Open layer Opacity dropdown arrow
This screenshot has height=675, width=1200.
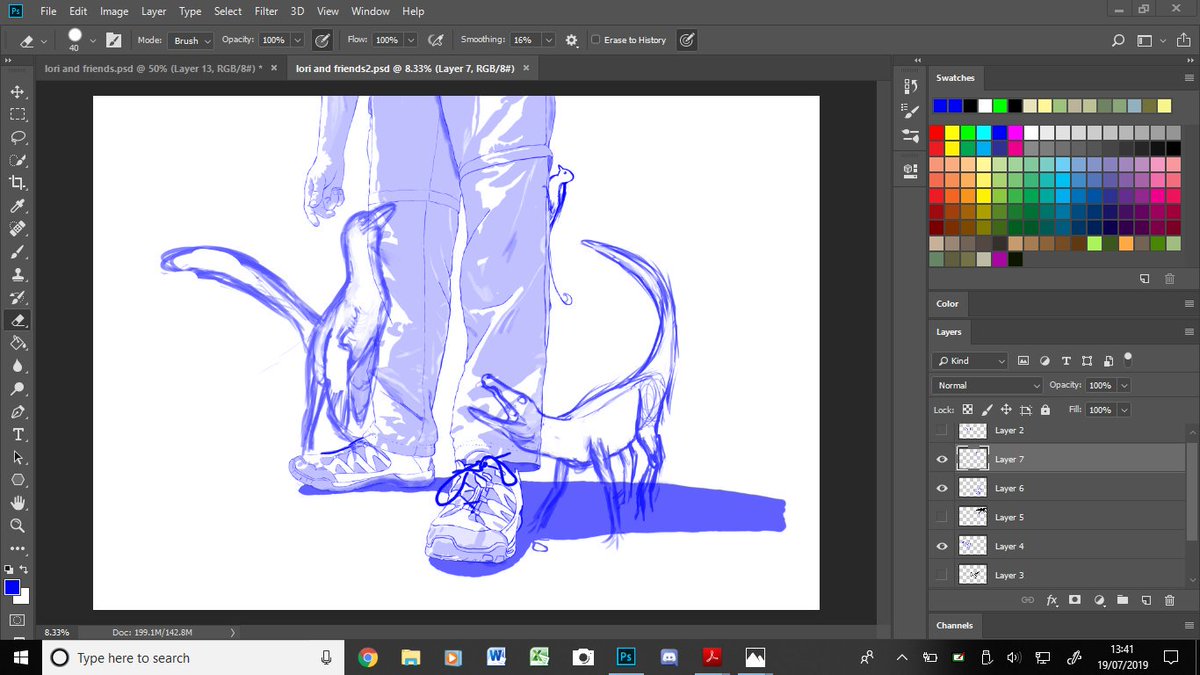[1125, 385]
